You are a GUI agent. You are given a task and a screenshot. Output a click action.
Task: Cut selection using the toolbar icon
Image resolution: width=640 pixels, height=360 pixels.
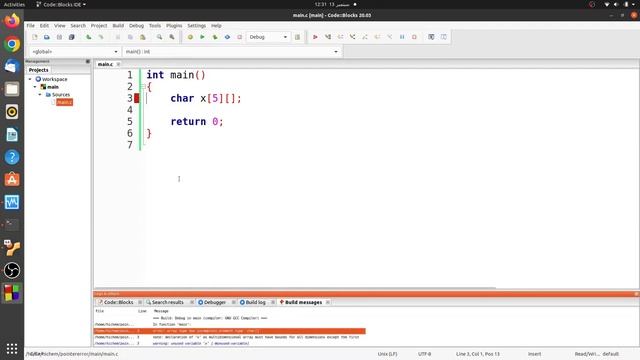click(118, 37)
